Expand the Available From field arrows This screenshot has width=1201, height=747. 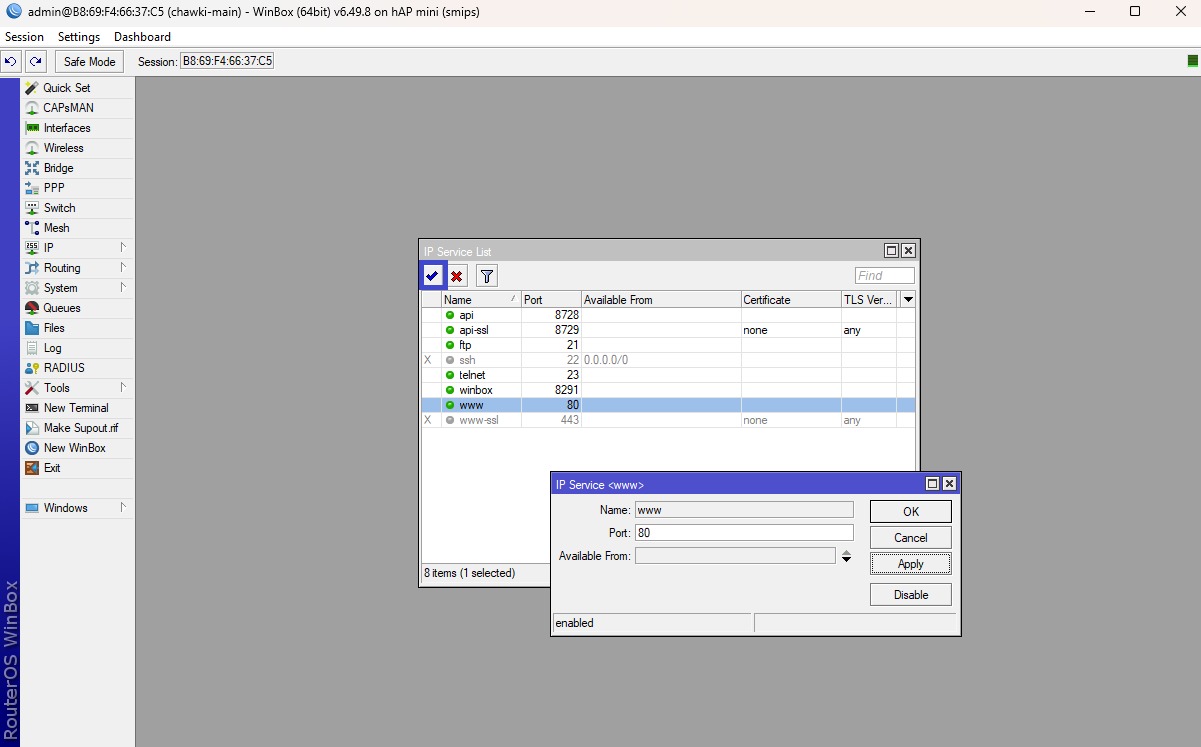click(x=846, y=556)
